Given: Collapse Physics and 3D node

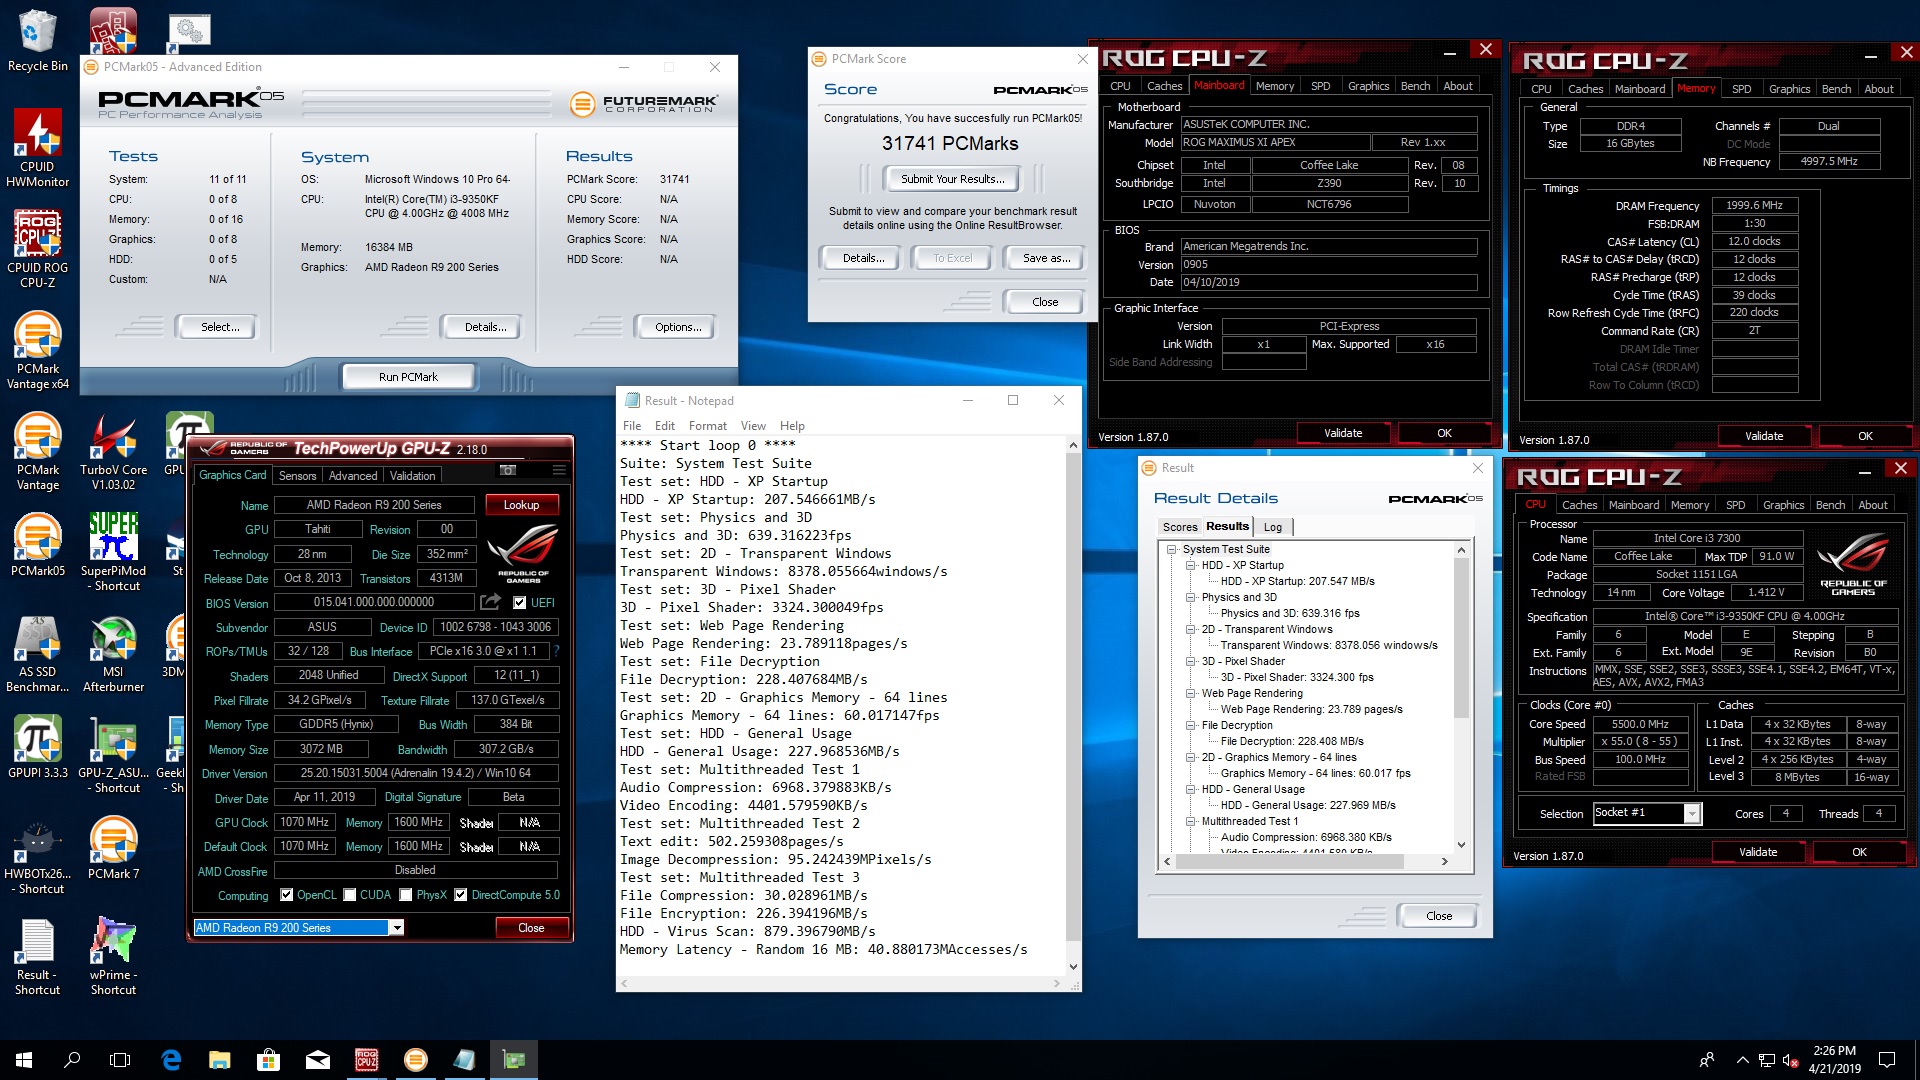Looking at the screenshot, I should coord(1192,597).
